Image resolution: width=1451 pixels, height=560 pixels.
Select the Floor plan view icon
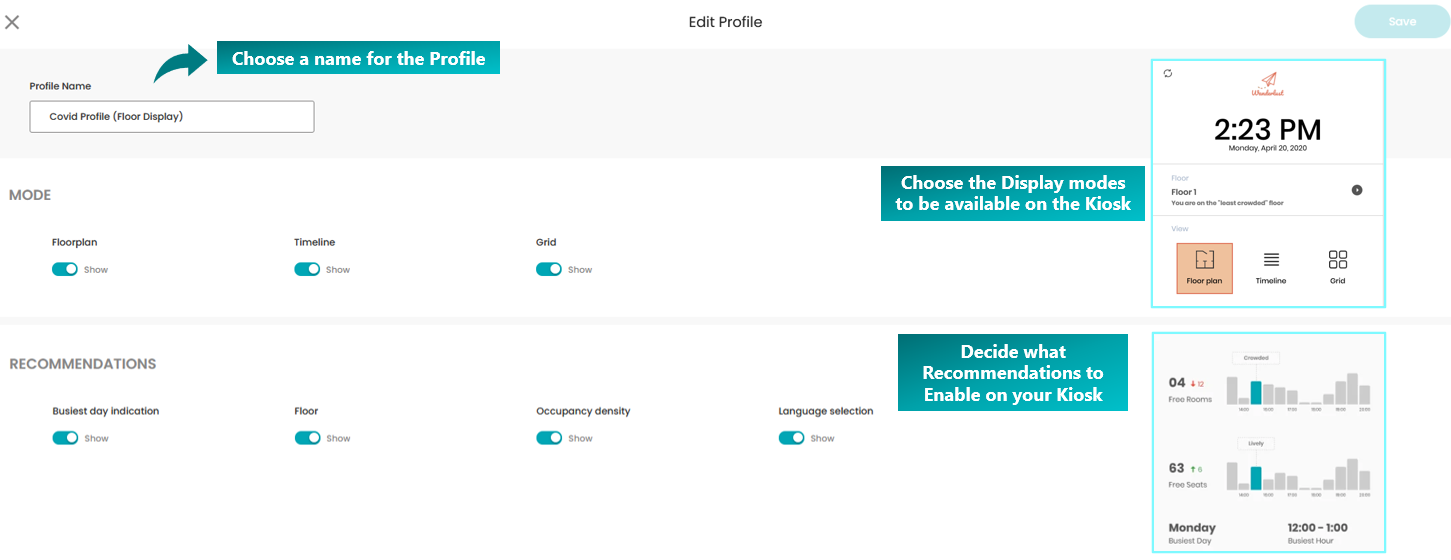(1204, 268)
